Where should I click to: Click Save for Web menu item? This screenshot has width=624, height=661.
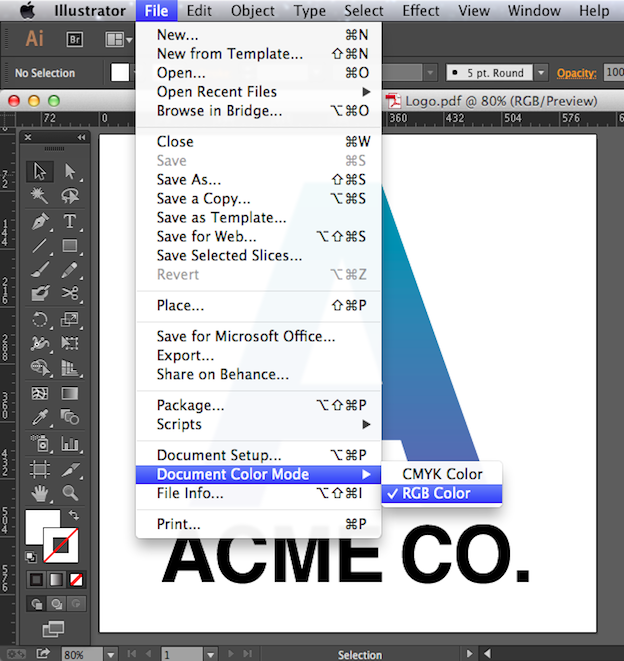coord(206,237)
